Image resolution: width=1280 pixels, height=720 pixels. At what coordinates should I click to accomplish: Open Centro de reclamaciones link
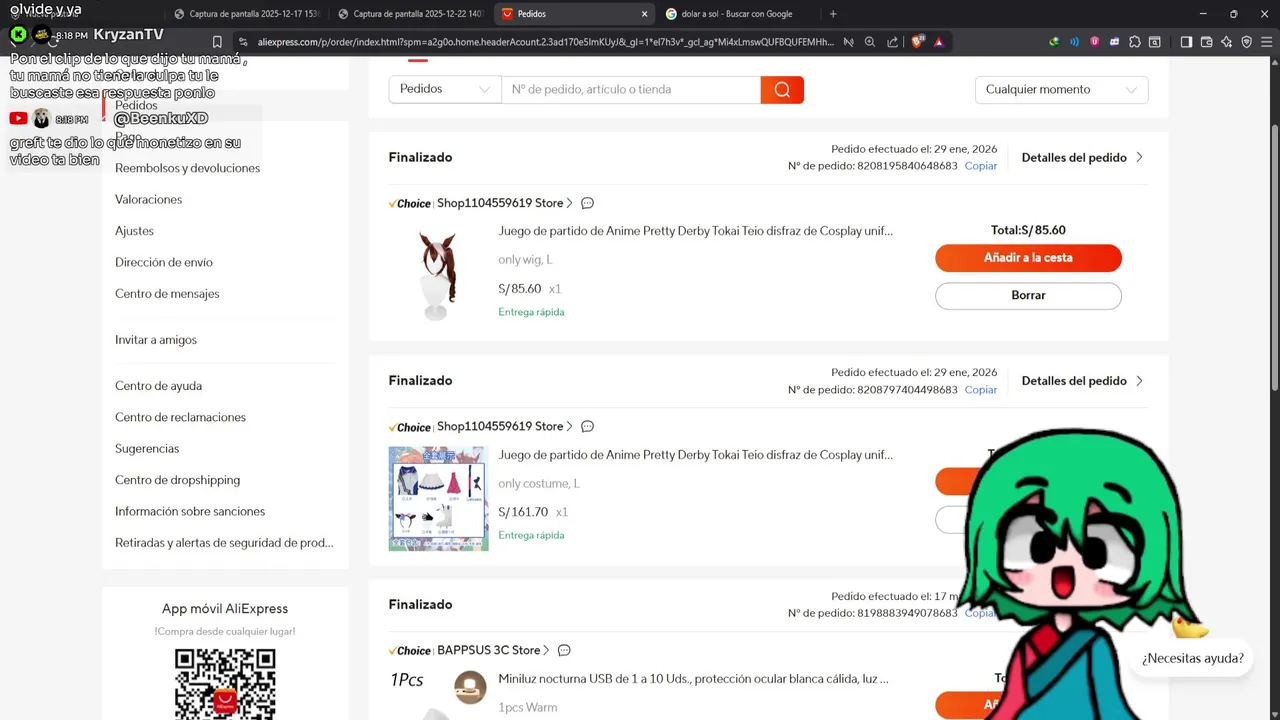(x=180, y=417)
